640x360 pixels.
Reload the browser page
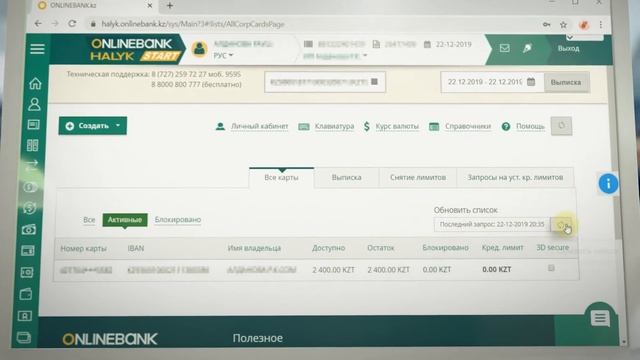point(72,24)
